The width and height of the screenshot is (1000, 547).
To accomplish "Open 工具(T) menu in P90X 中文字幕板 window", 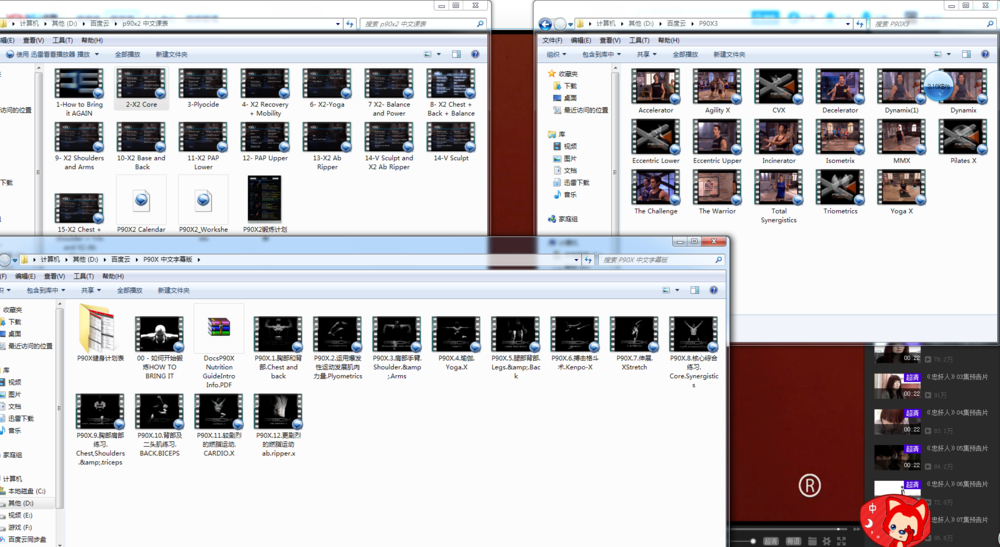I will coord(84,276).
